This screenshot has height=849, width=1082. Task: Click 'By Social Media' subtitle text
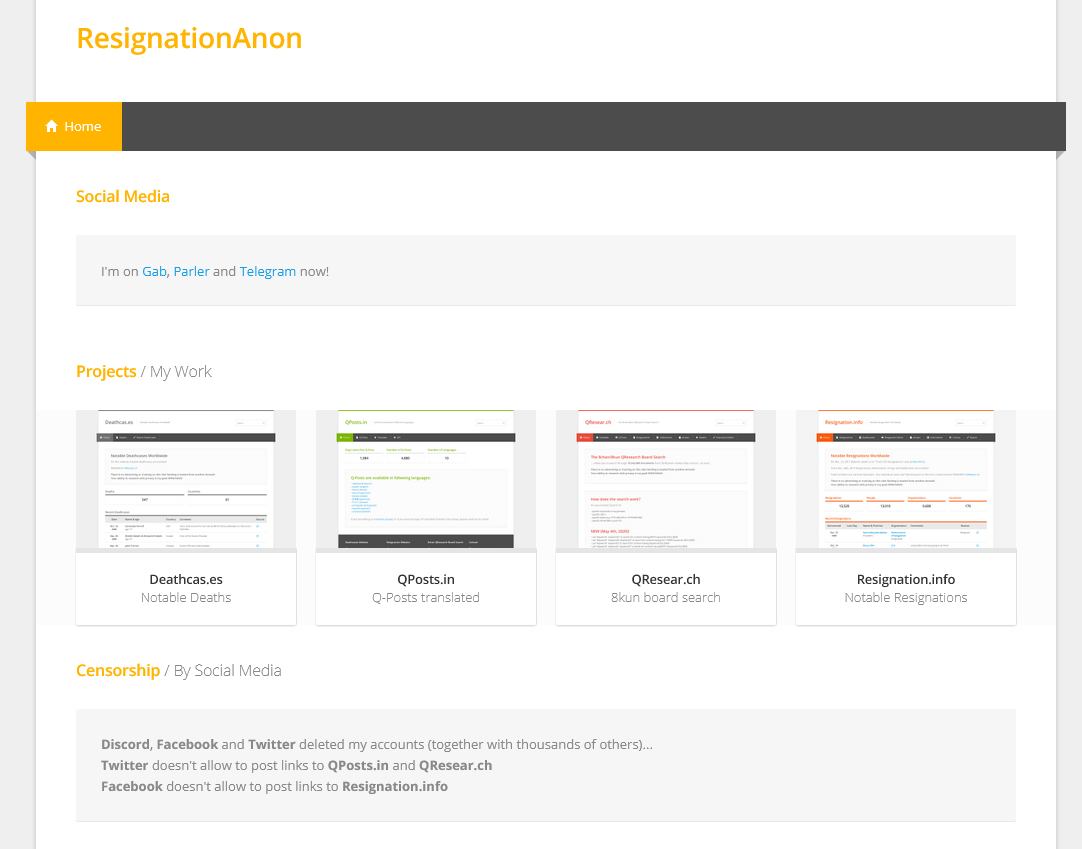click(228, 670)
